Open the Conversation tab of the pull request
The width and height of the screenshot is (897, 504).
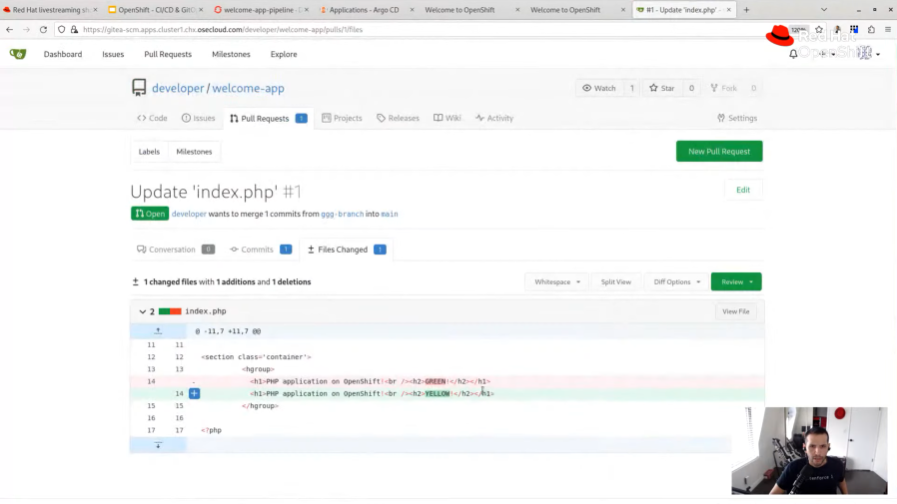coord(176,249)
